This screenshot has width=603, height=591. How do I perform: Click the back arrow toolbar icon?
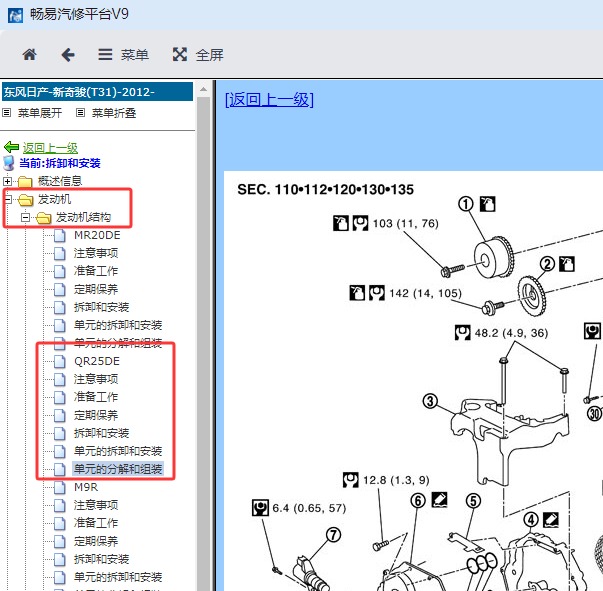(68, 55)
